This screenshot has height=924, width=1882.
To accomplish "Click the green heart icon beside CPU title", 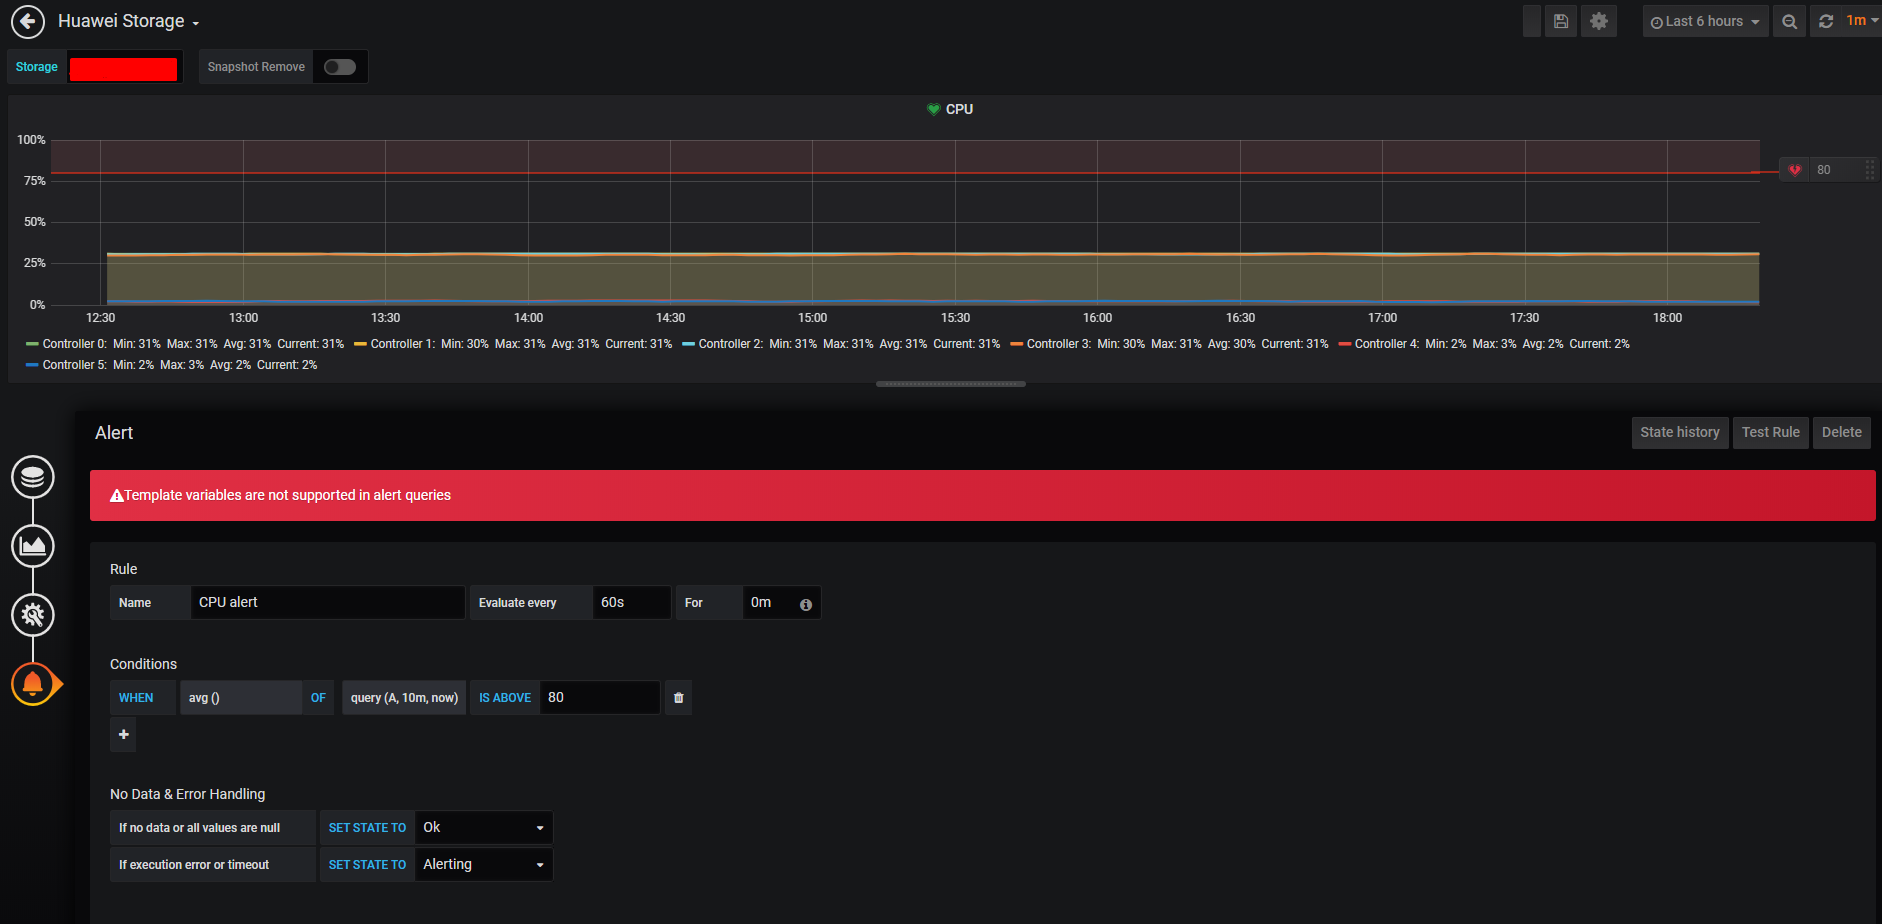I will 933,109.
